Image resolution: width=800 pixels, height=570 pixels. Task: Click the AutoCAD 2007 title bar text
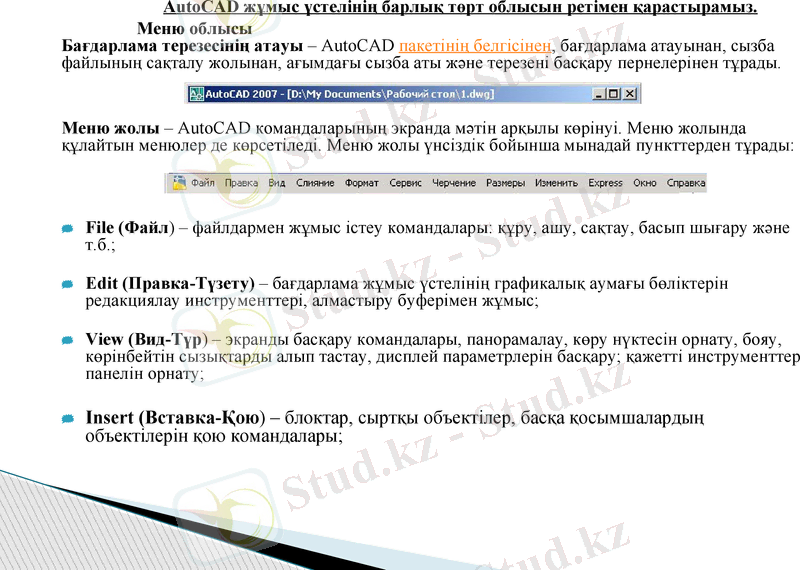point(349,94)
